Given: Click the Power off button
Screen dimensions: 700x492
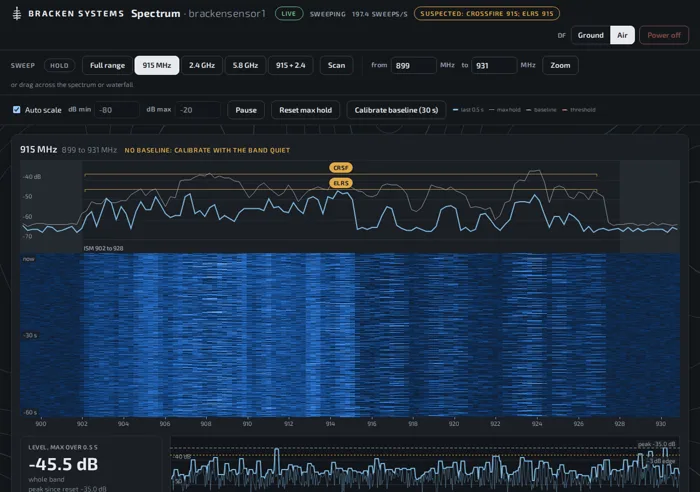Looking at the screenshot, I should 664,35.
